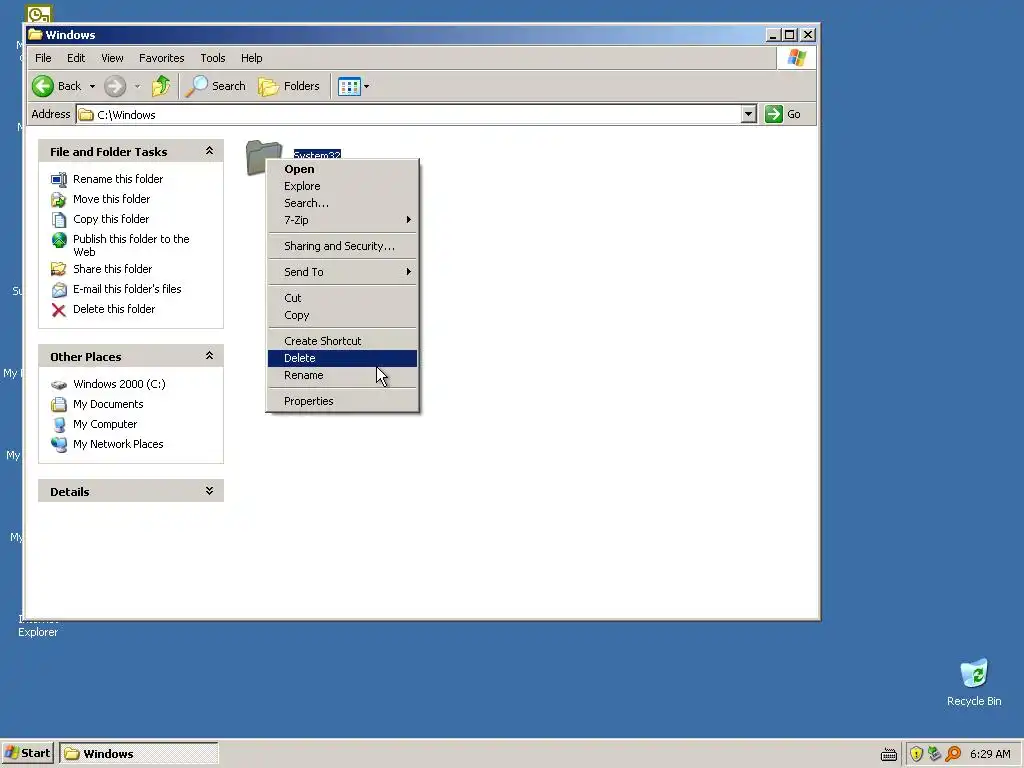Select the System32 folder icon
The height and width of the screenshot is (768, 1024).
[263, 158]
